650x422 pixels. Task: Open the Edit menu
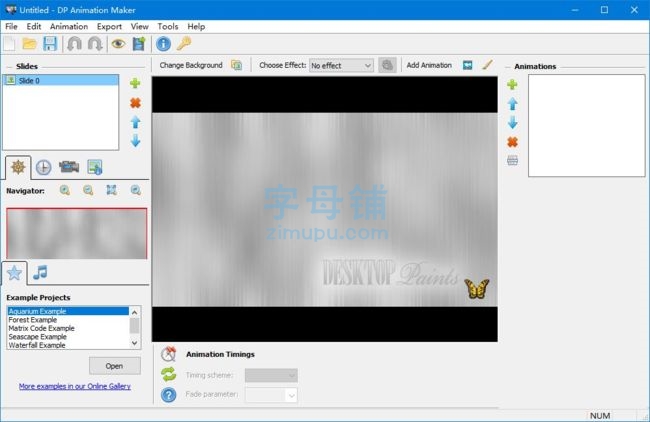34,27
